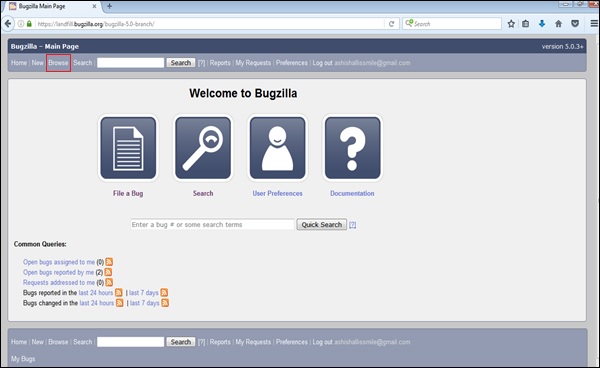Open 'Open bugs assigned to me' query
This screenshot has width=600, height=368.
(x=59, y=262)
